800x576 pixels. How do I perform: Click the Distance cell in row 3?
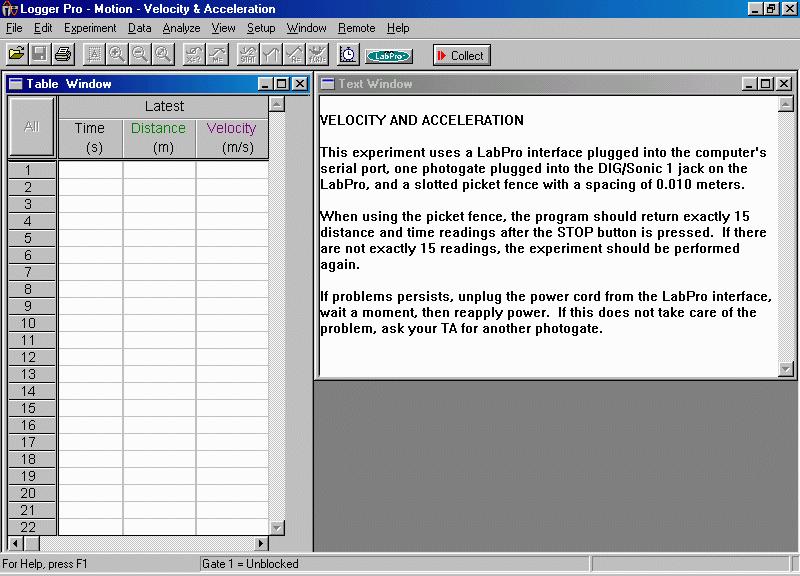[x=159, y=204]
